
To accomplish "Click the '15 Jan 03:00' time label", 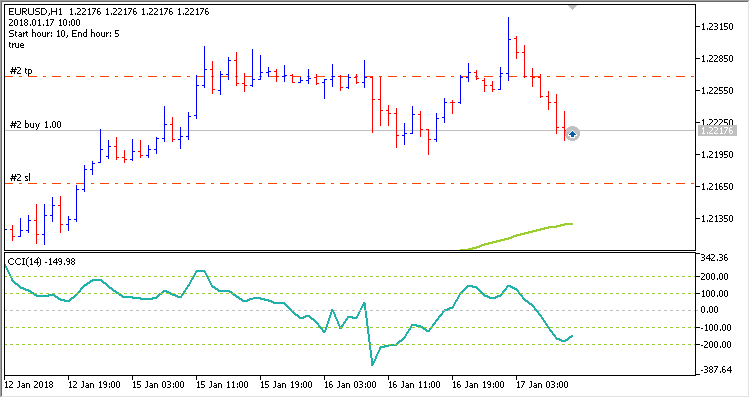I will tap(158, 385).
